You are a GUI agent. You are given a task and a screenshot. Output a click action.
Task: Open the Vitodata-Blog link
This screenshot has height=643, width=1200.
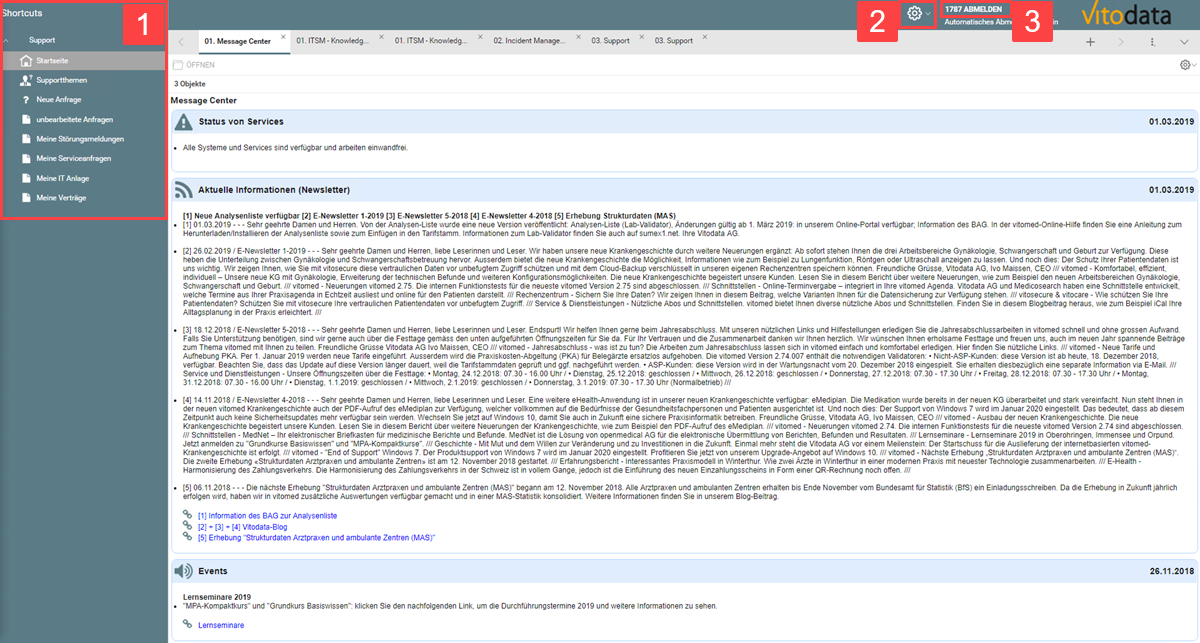(243, 526)
